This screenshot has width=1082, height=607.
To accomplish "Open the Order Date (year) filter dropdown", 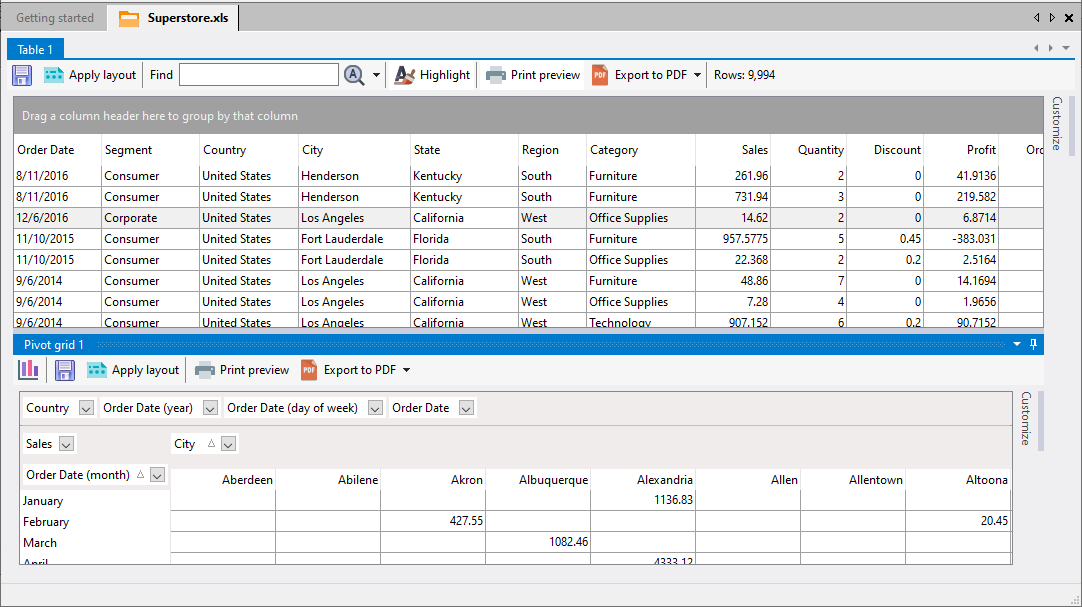I will [x=210, y=408].
